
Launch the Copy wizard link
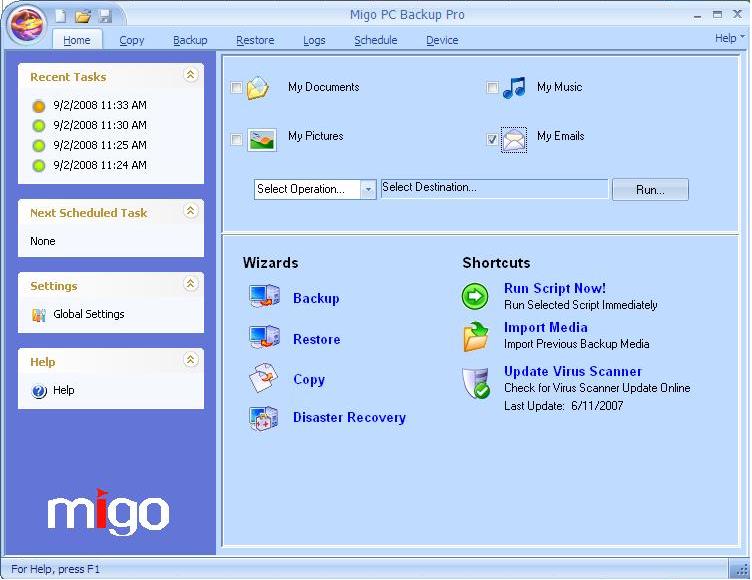(309, 379)
